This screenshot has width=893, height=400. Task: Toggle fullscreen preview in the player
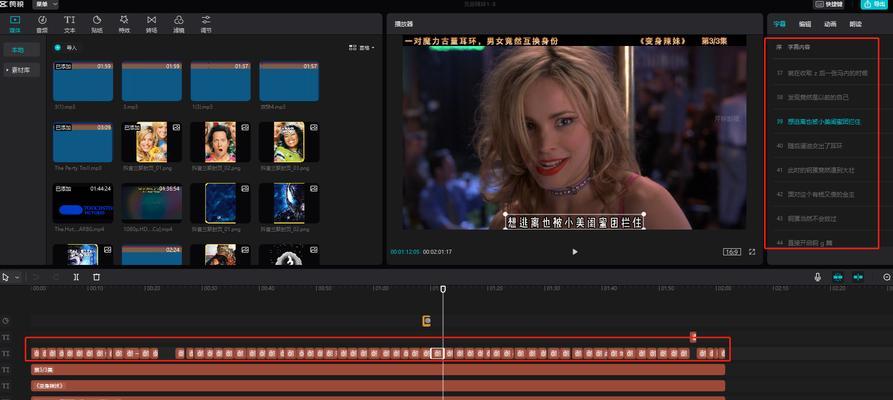752,252
